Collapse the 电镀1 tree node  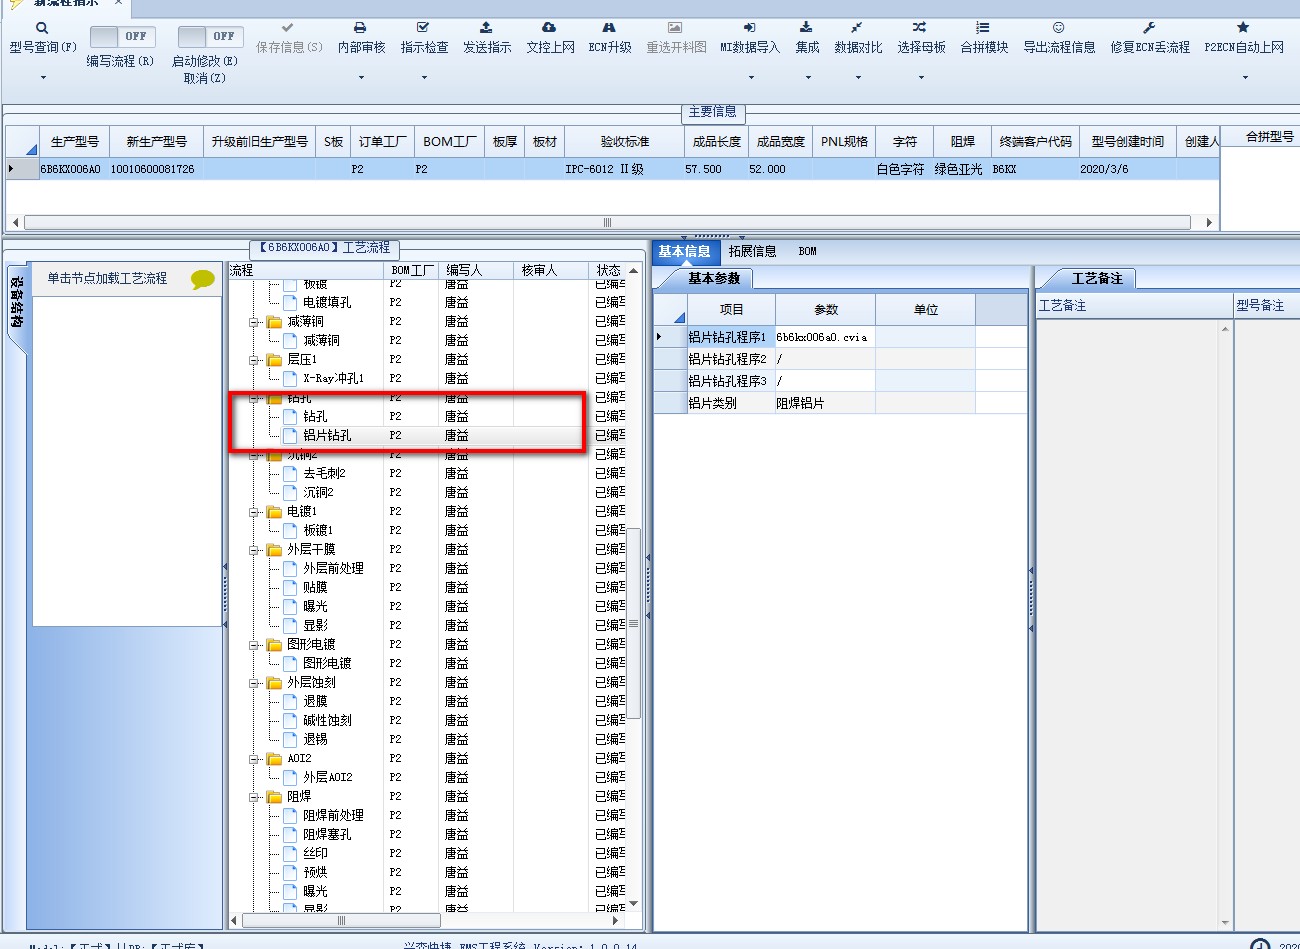[x=255, y=512]
